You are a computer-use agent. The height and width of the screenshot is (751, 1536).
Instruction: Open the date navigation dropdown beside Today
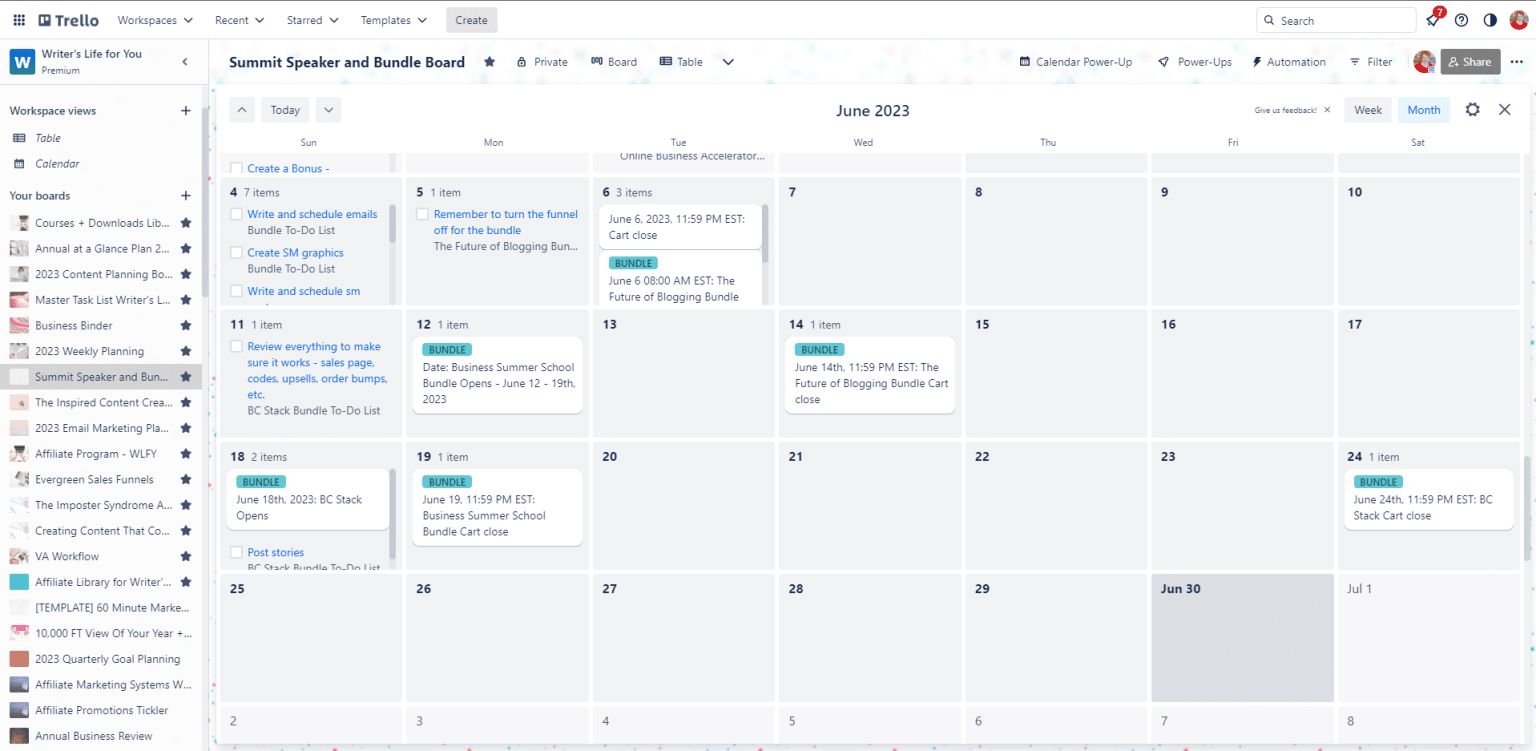pos(328,110)
